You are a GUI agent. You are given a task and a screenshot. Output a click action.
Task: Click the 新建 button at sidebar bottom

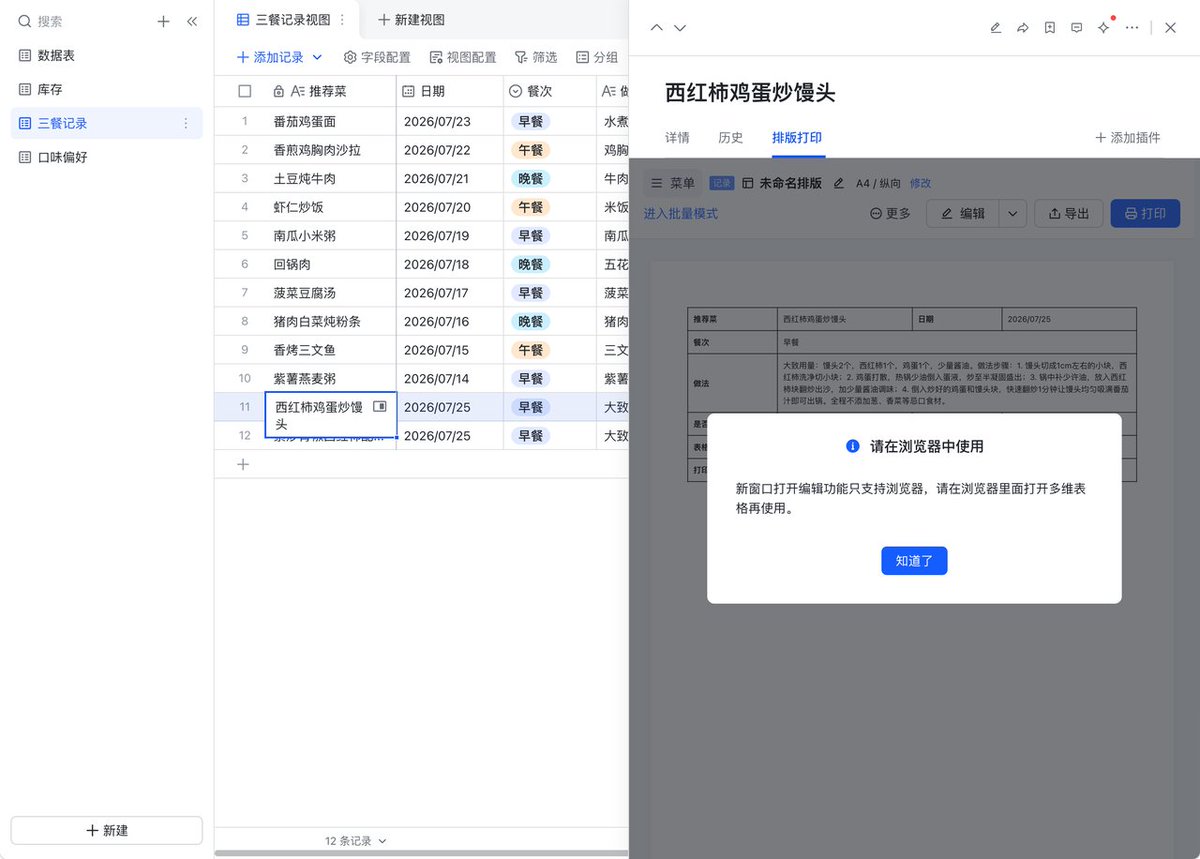pos(107,830)
